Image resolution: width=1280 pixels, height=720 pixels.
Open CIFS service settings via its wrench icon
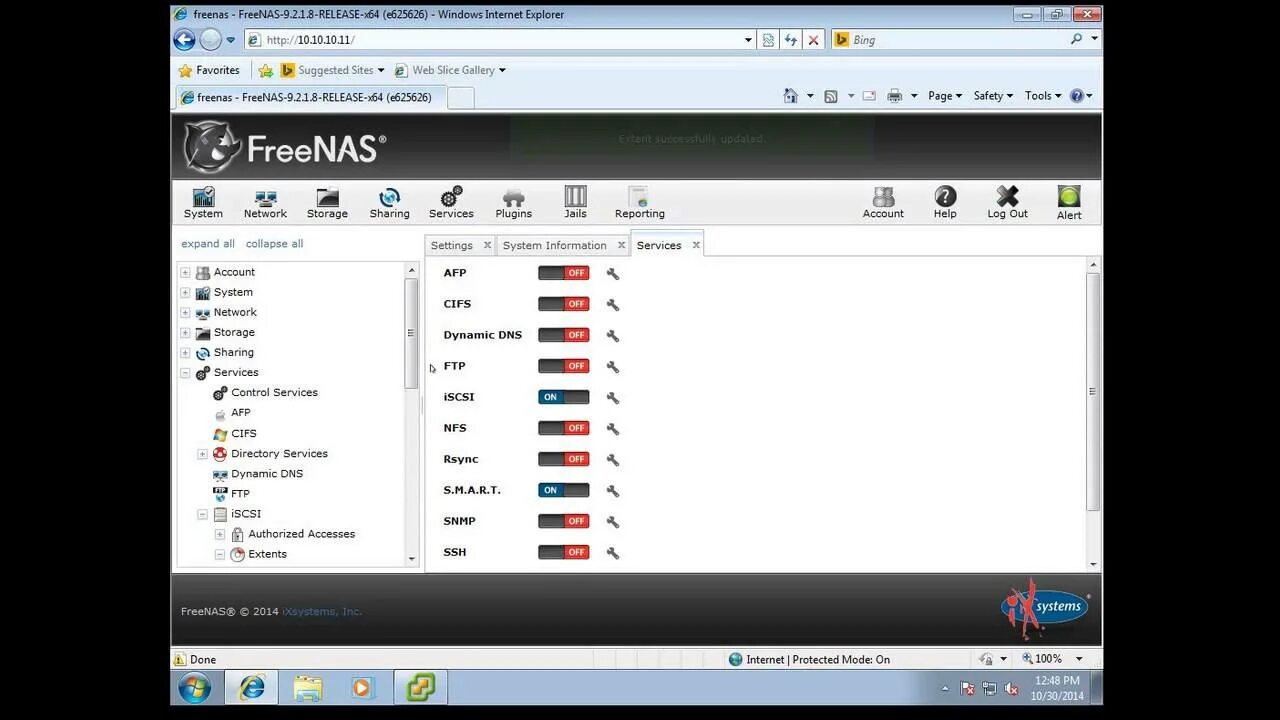612,304
